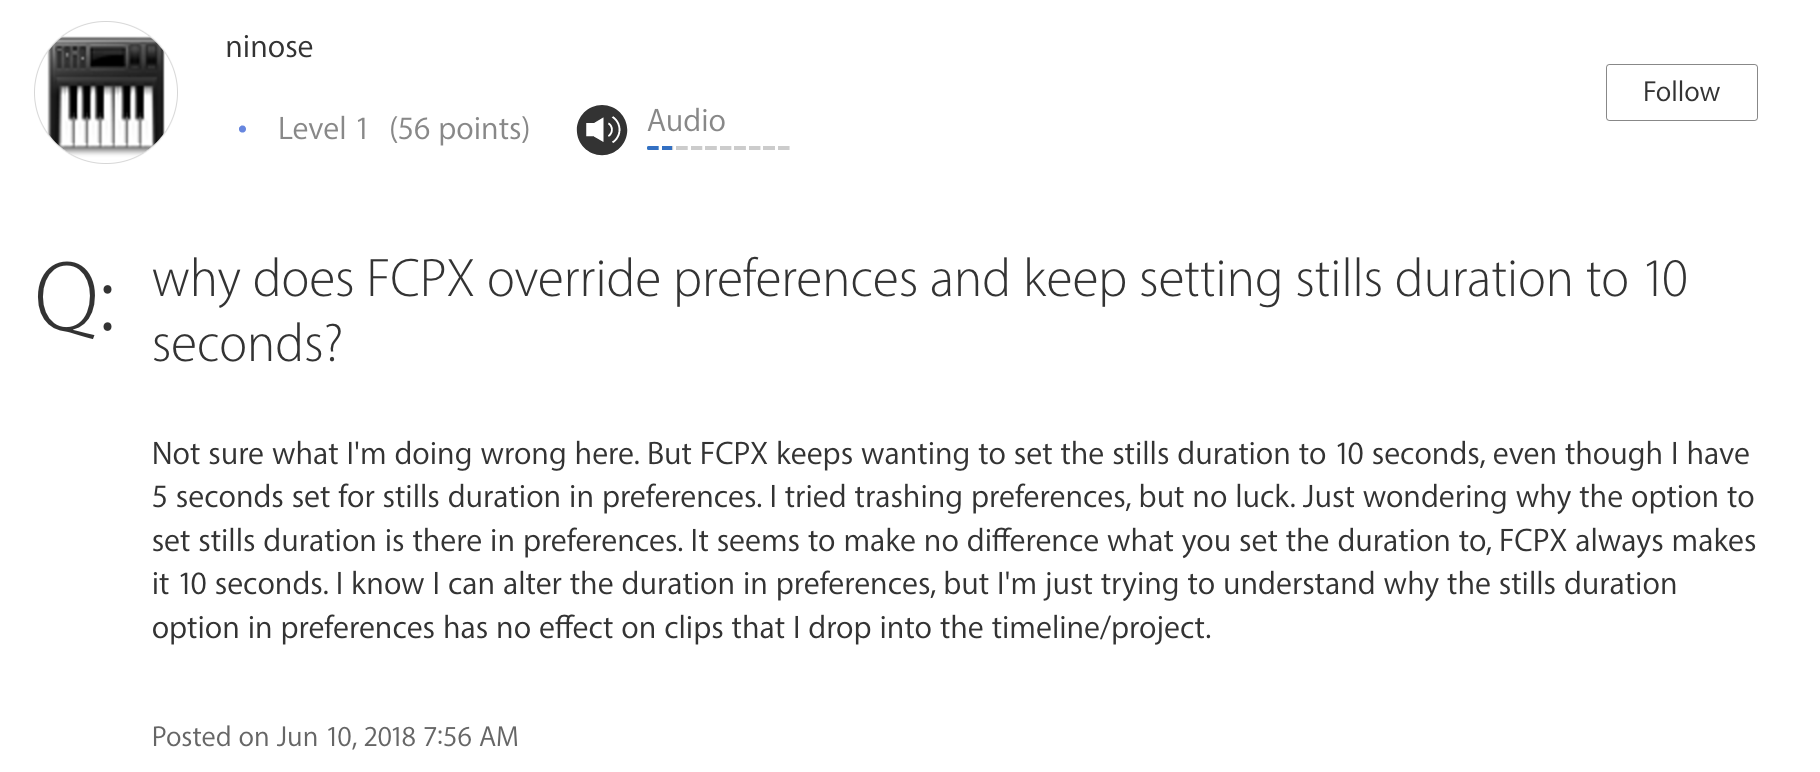Click ninose's piano keyboard avatar

tap(106, 92)
